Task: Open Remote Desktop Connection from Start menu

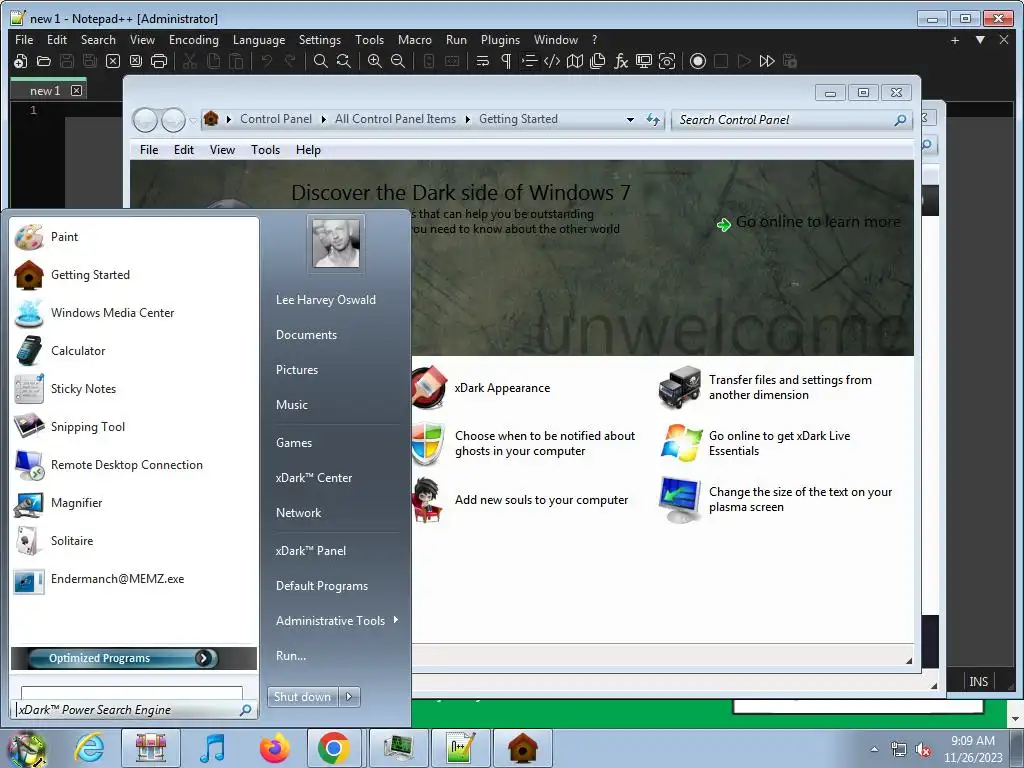Action: 134,465
